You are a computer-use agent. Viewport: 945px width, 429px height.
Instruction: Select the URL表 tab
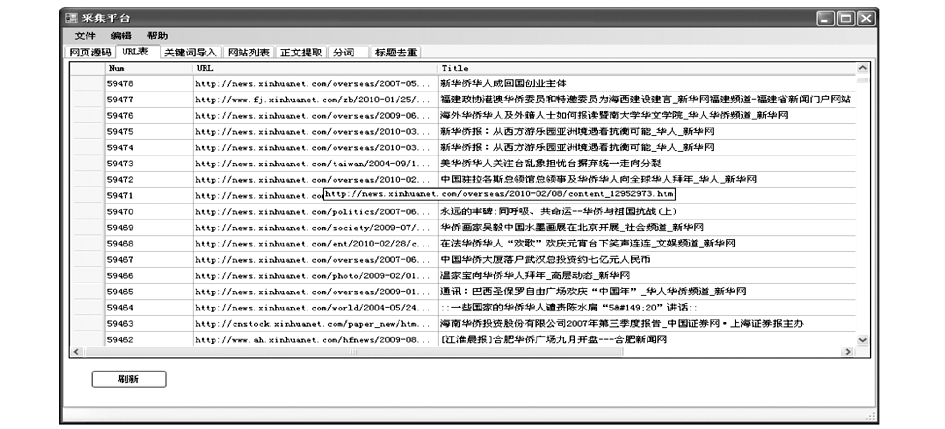tap(137, 52)
